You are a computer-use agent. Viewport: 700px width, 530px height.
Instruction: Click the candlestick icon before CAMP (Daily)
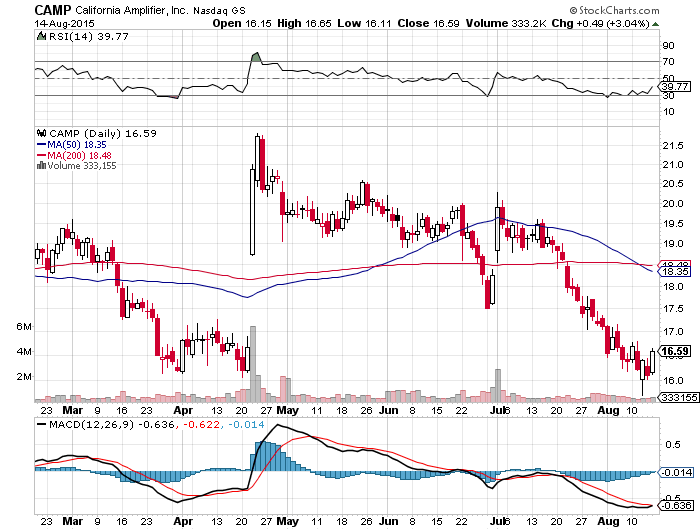coord(42,133)
